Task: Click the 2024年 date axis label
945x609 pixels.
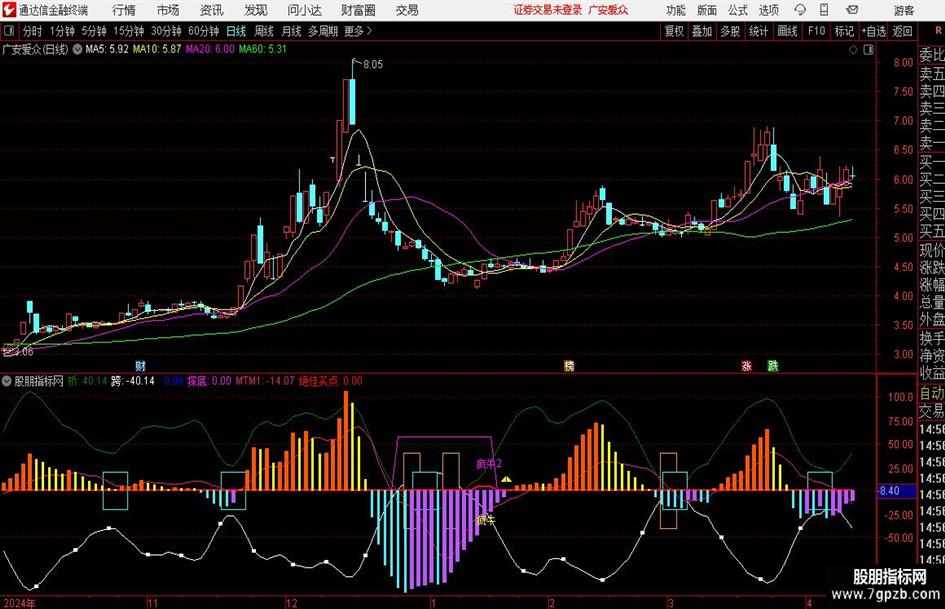Action: tap(19, 603)
